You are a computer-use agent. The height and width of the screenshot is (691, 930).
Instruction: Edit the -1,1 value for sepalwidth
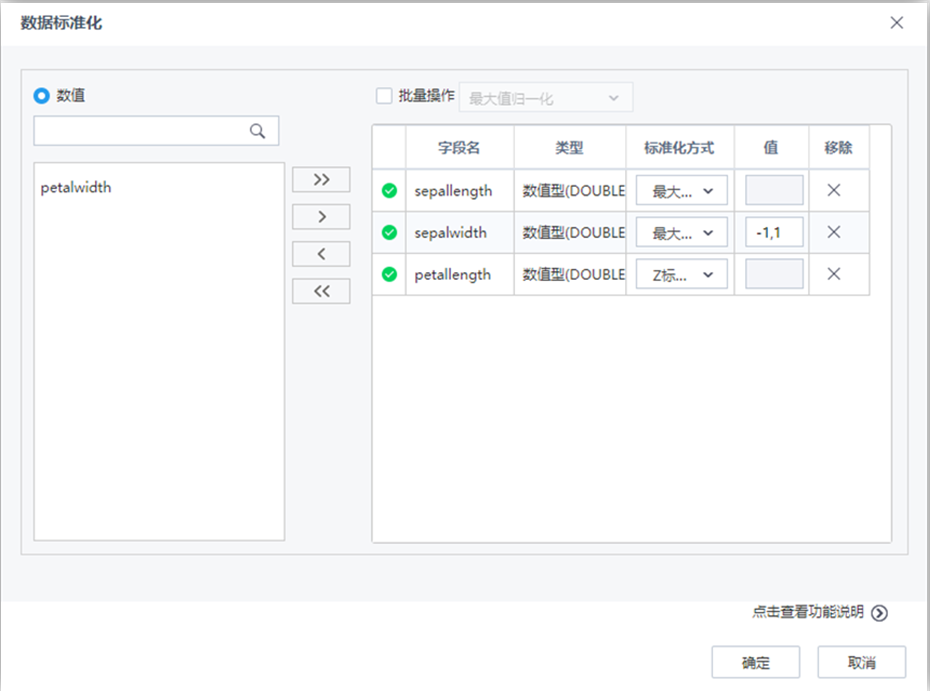[771, 232]
